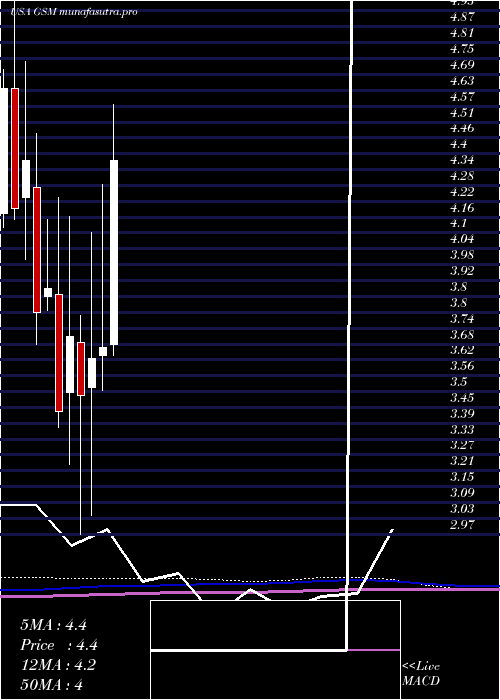
Task: Click the 4.81 price axis label
Action: 462,33
